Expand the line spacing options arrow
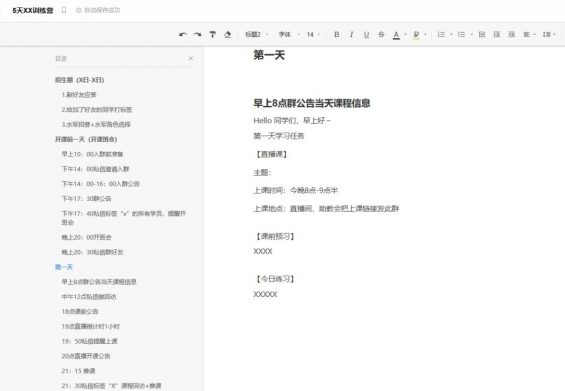565x391 pixels. [x=555, y=35]
